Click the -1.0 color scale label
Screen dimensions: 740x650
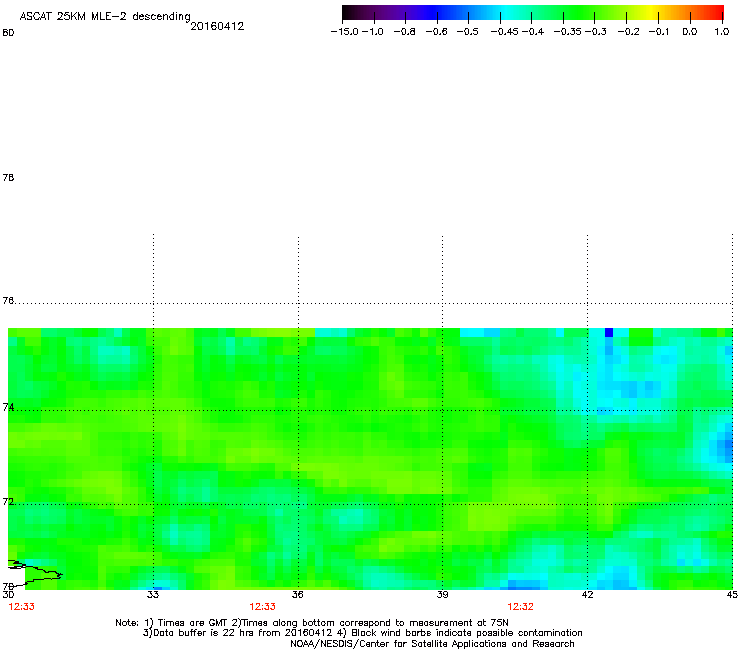coord(373,32)
